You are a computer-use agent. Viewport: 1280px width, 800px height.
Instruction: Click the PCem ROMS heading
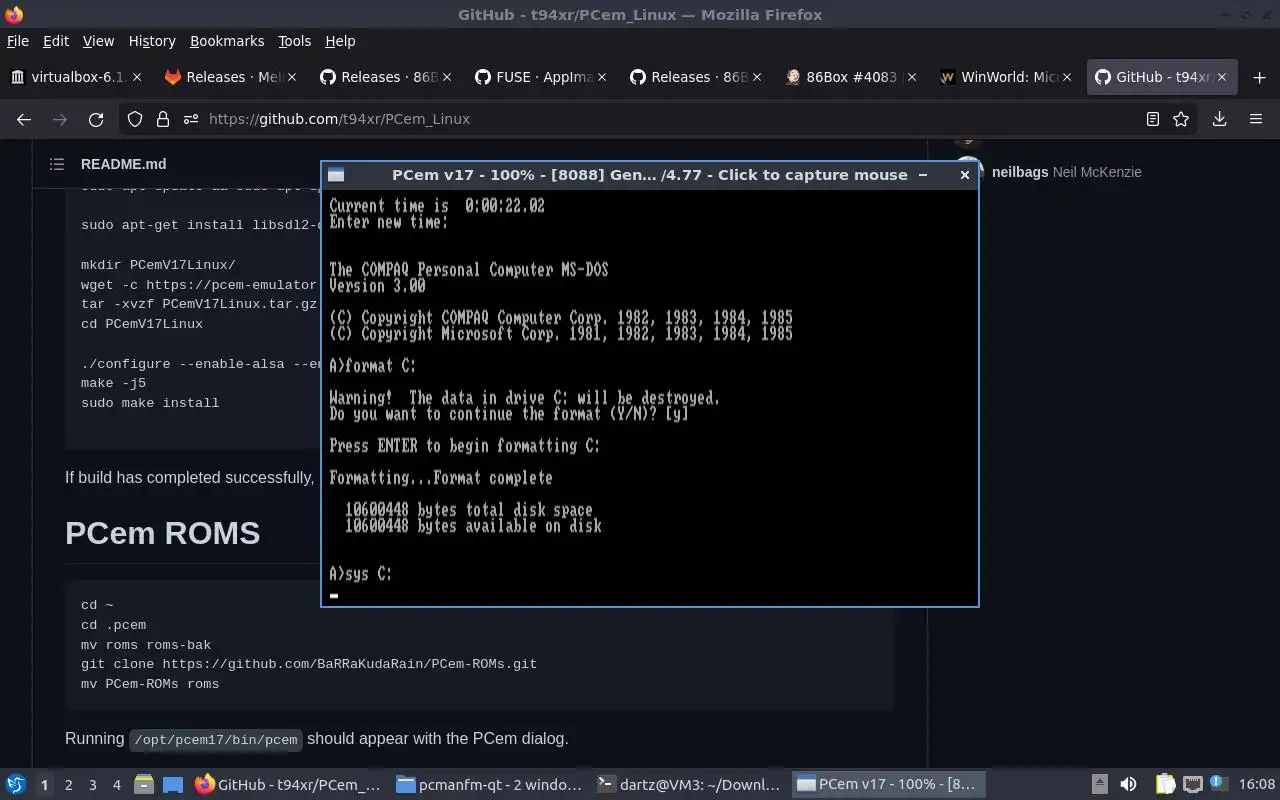point(162,533)
